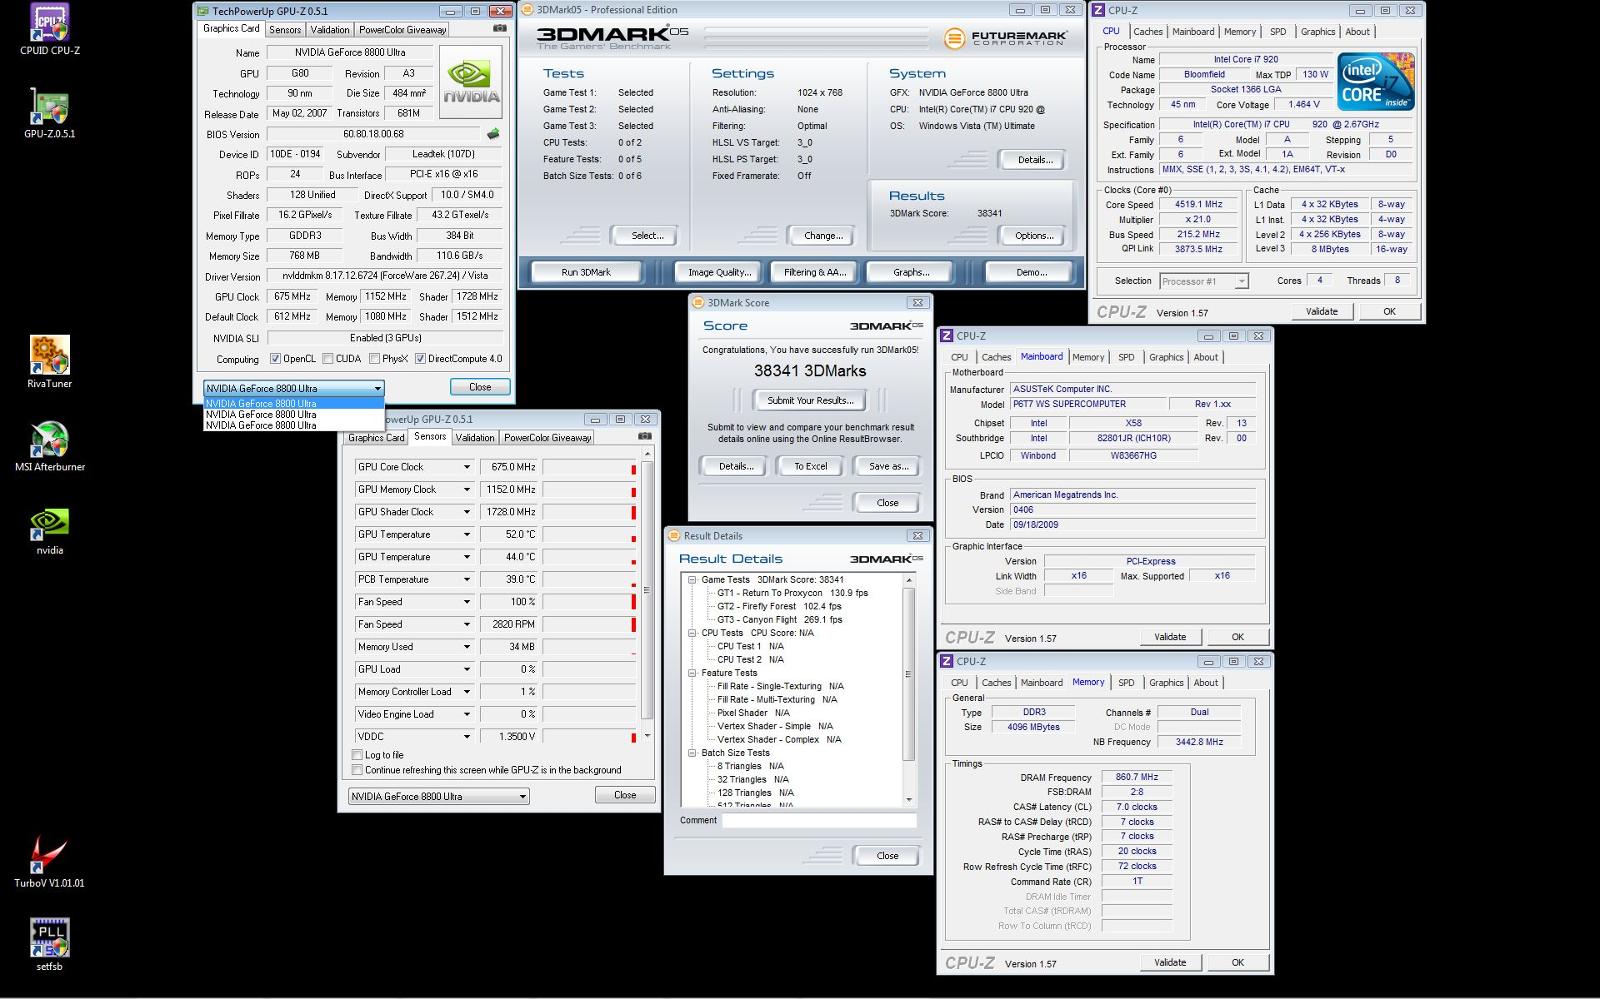Click the Intel Core i7 logo in CPU-Z
The height and width of the screenshot is (999, 1600).
(x=1375, y=82)
